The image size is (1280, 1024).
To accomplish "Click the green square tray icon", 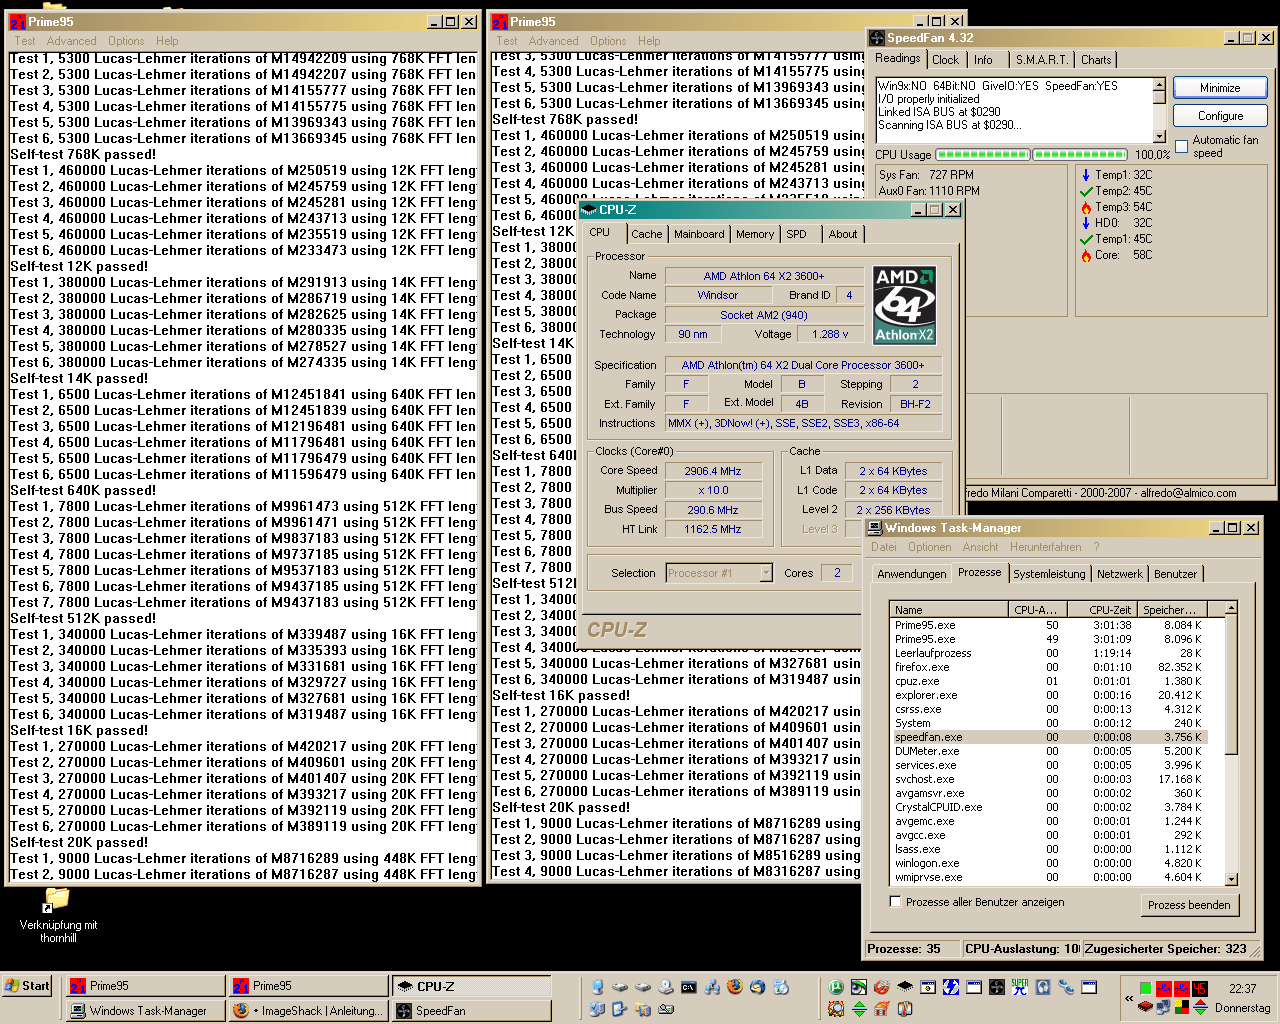I will (1145, 988).
